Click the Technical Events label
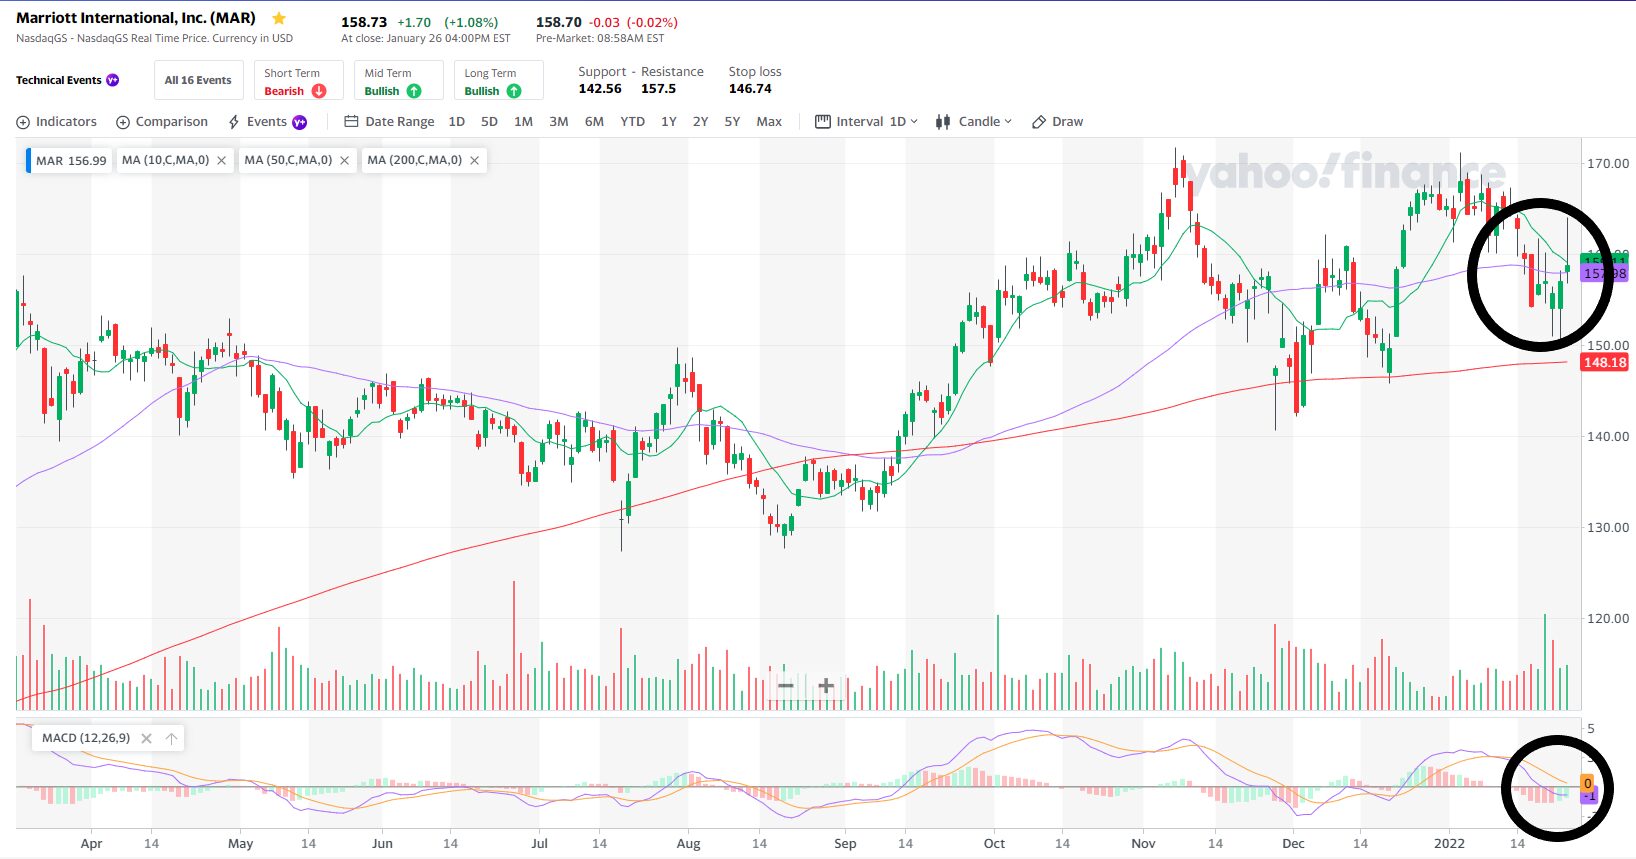The image size is (1636, 859). (59, 80)
